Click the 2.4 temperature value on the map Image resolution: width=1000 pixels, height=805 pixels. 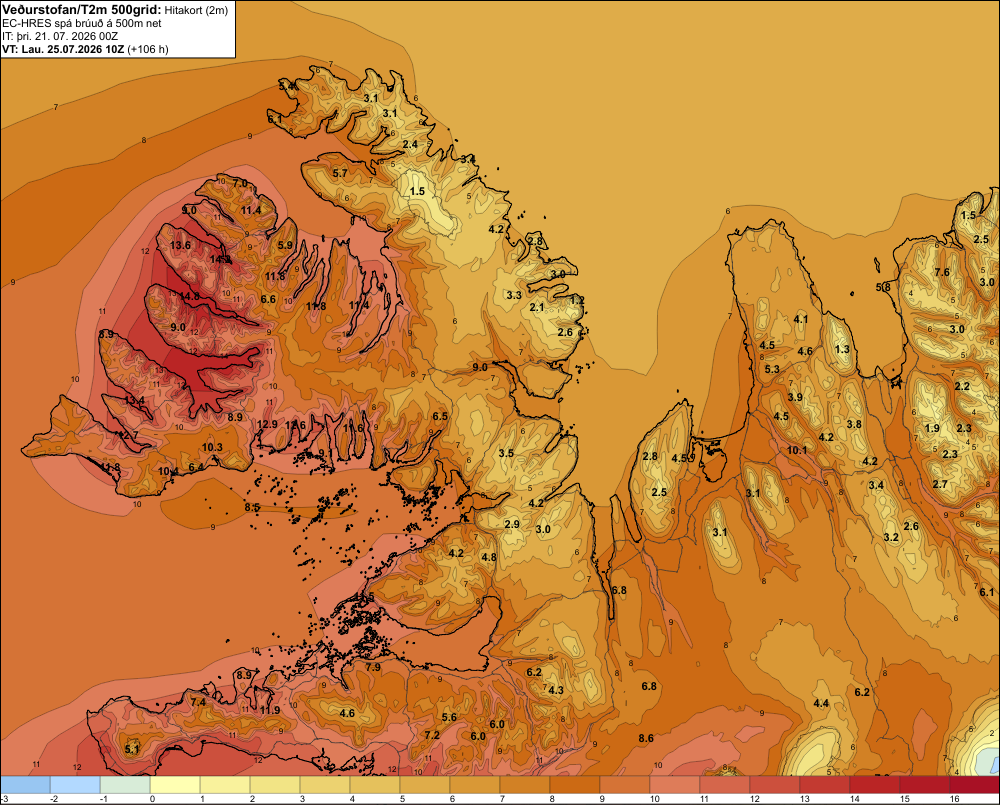[x=410, y=144]
